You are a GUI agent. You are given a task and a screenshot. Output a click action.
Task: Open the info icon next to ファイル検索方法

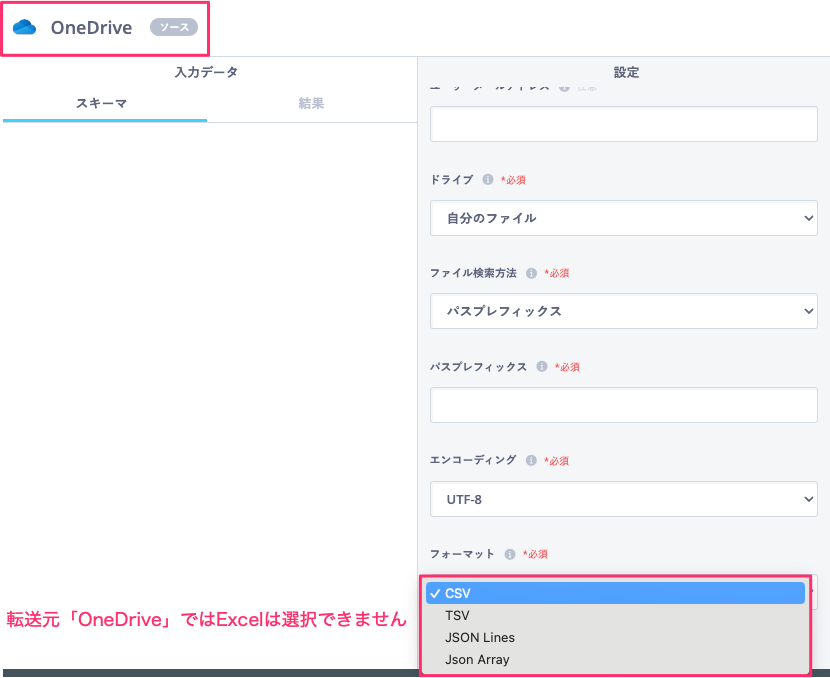(x=531, y=273)
